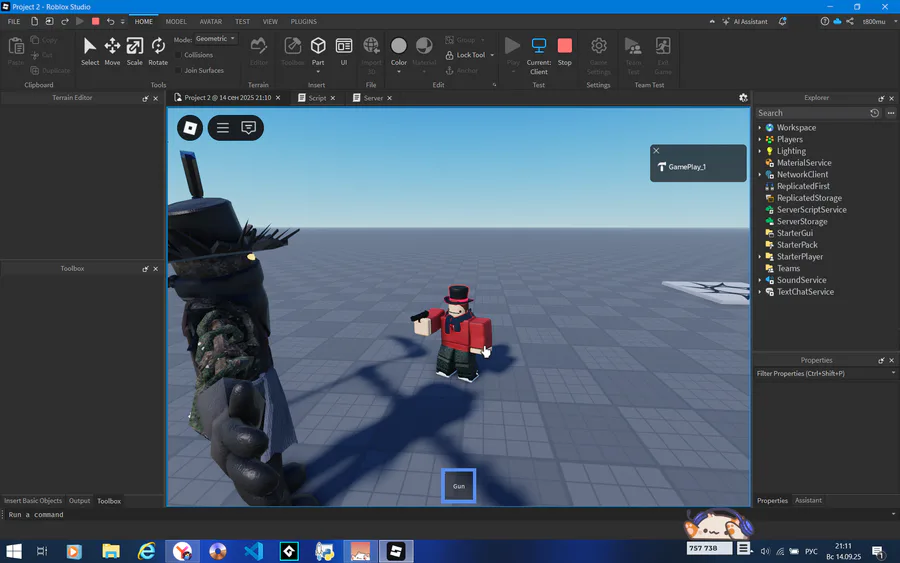
Task: Open File Explorer from taskbar
Action: pos(110,551)
